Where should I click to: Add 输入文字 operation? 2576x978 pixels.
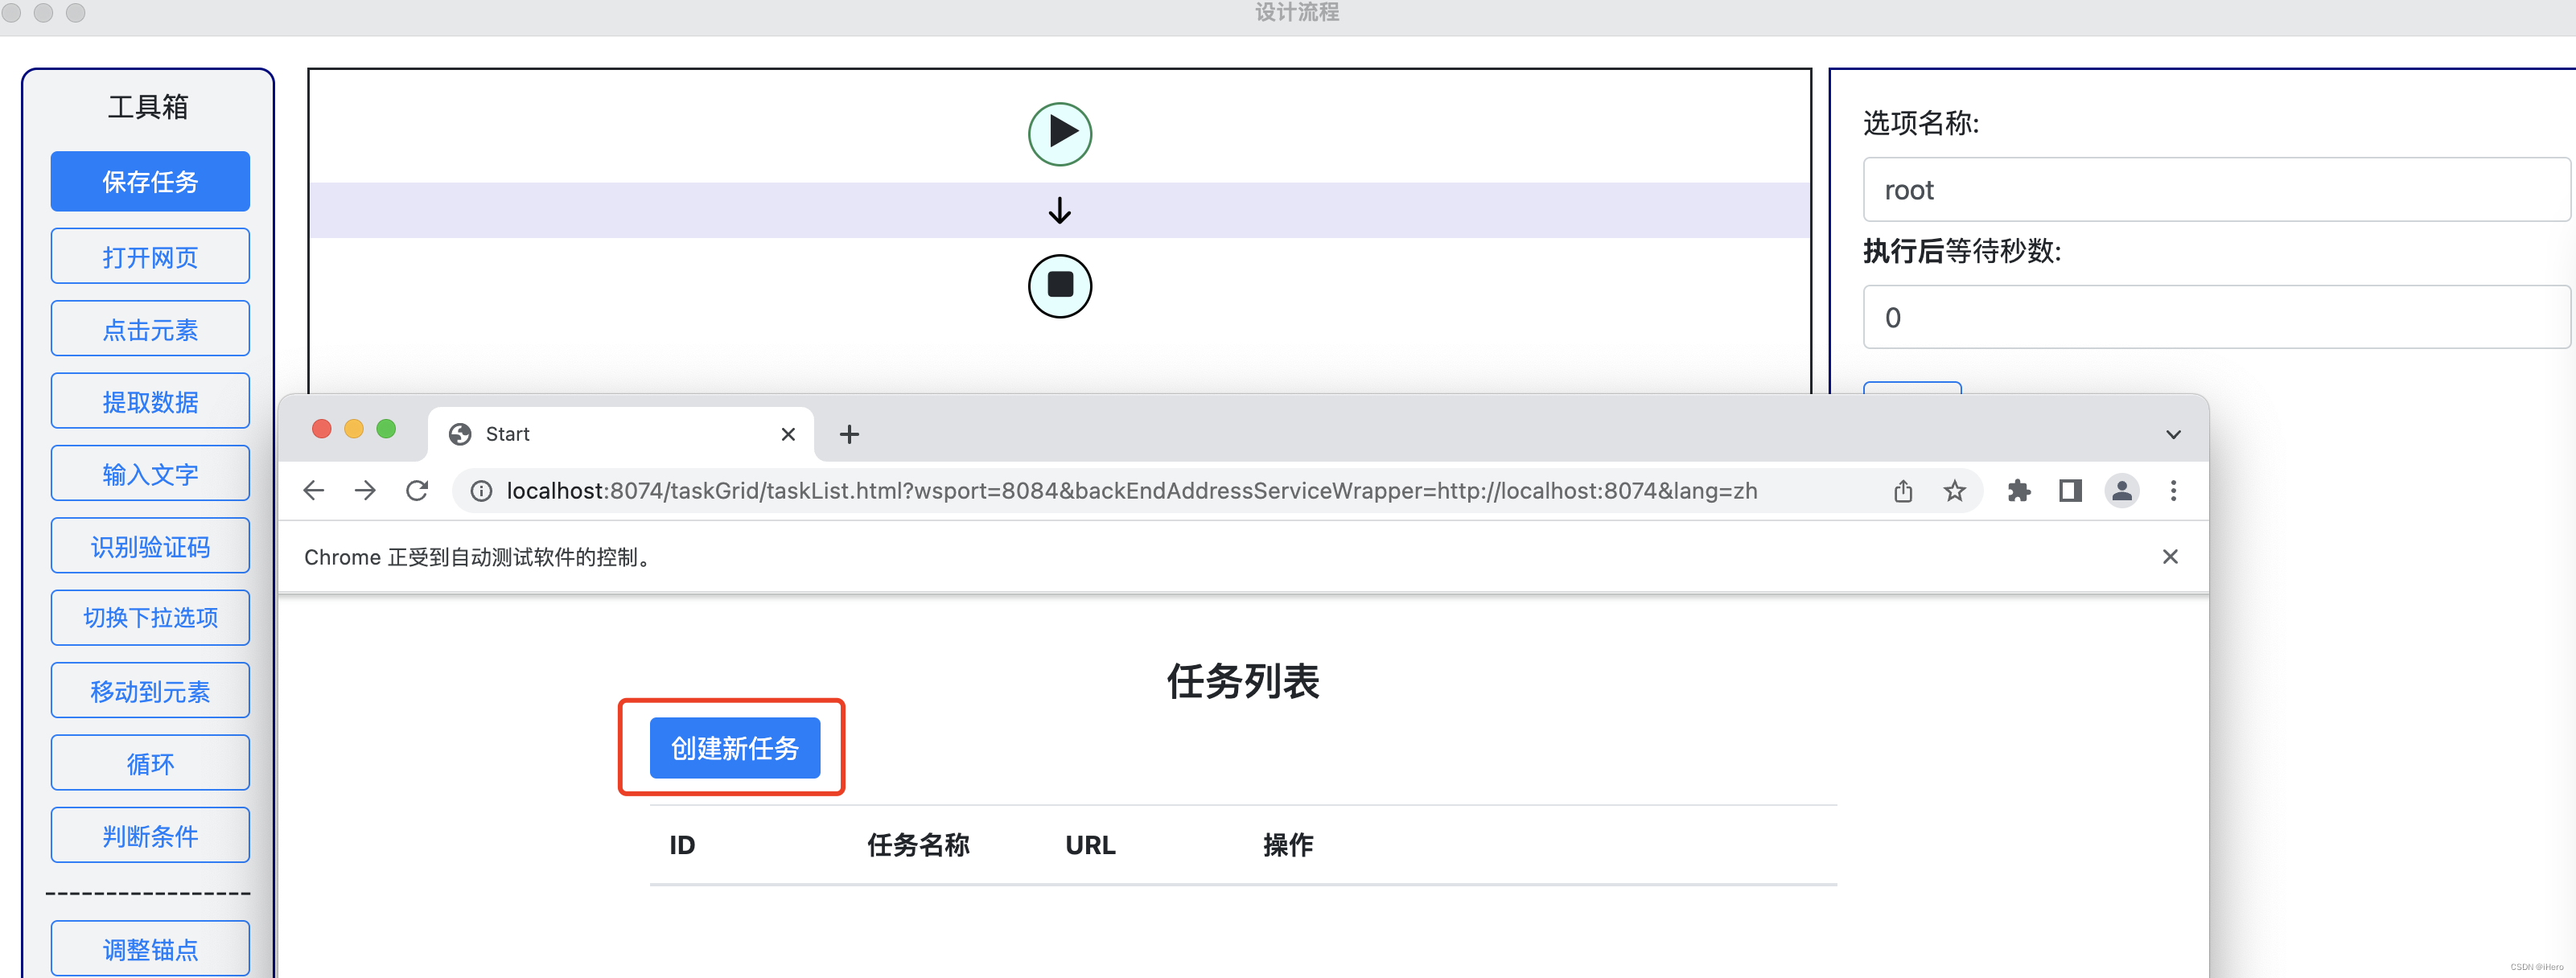coord(150,473)
